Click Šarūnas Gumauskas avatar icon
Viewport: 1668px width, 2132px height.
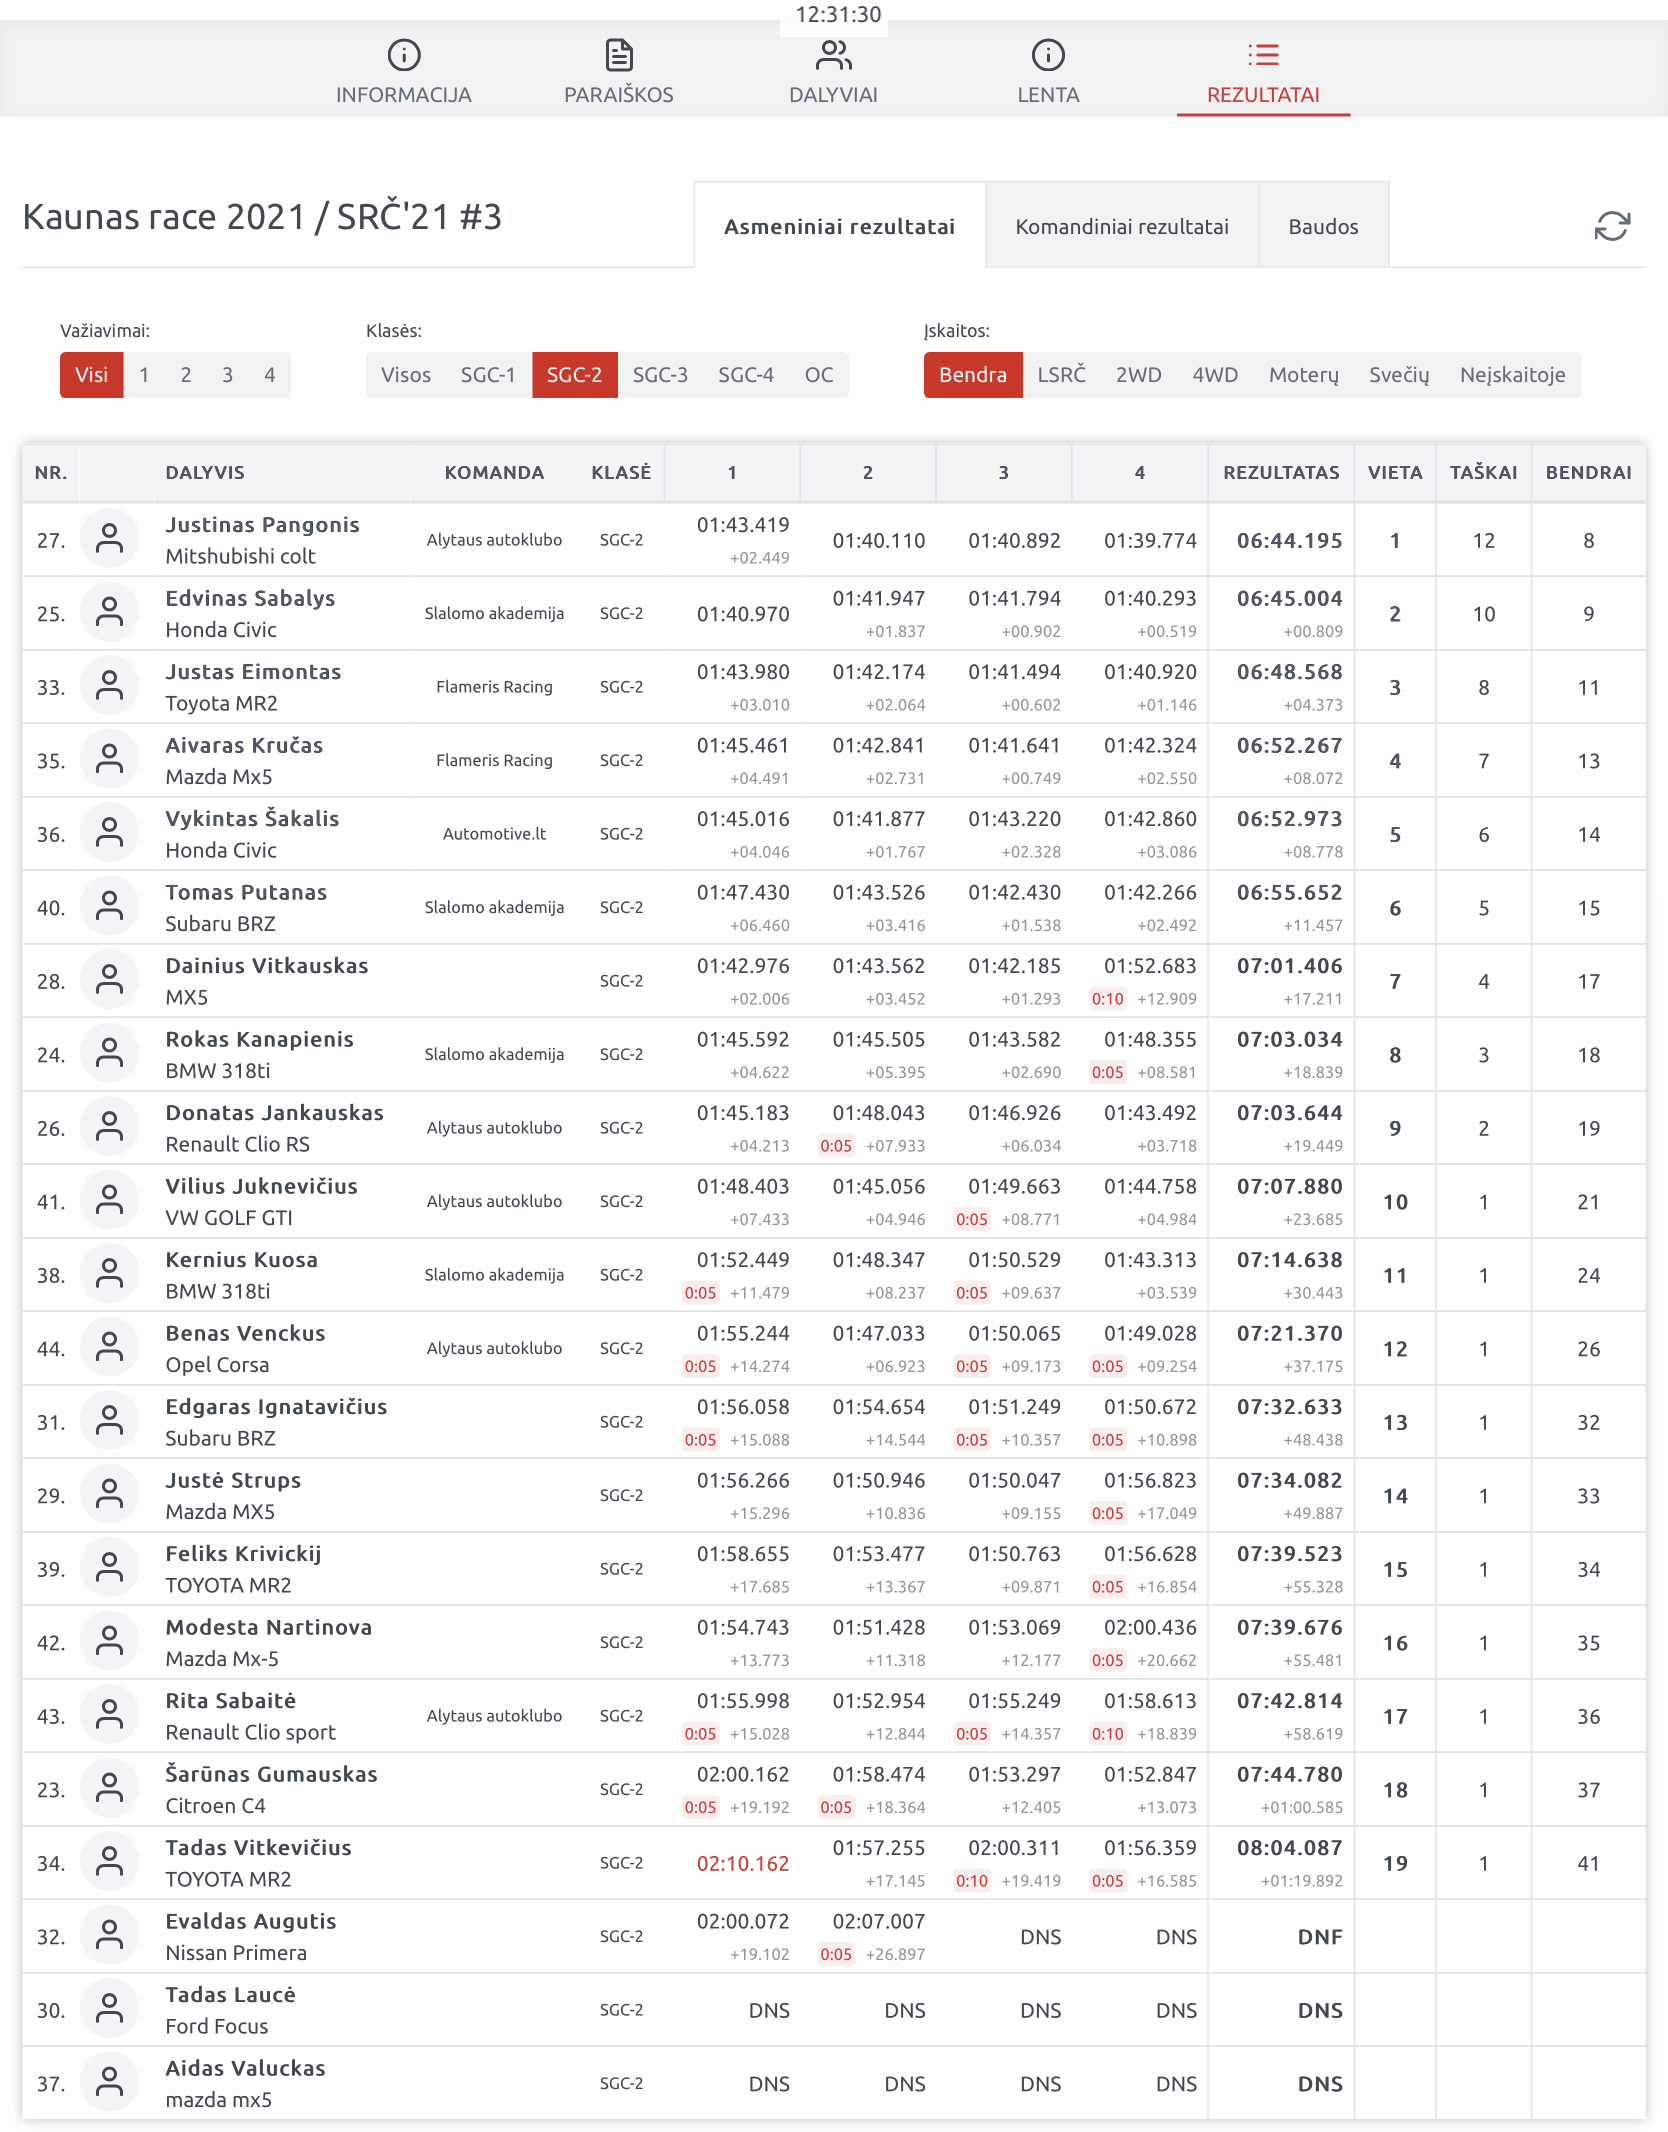click(109, 1789)
